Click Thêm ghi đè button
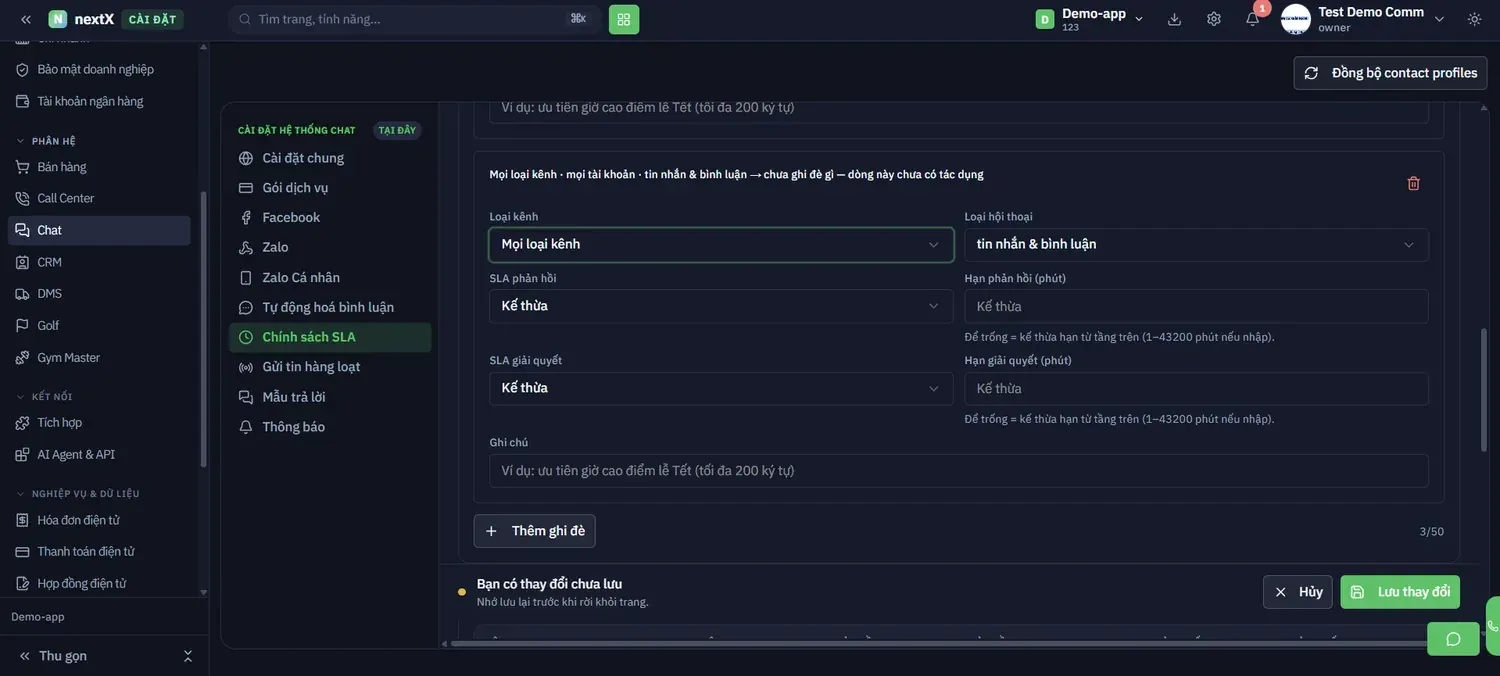 click(534, 531)
